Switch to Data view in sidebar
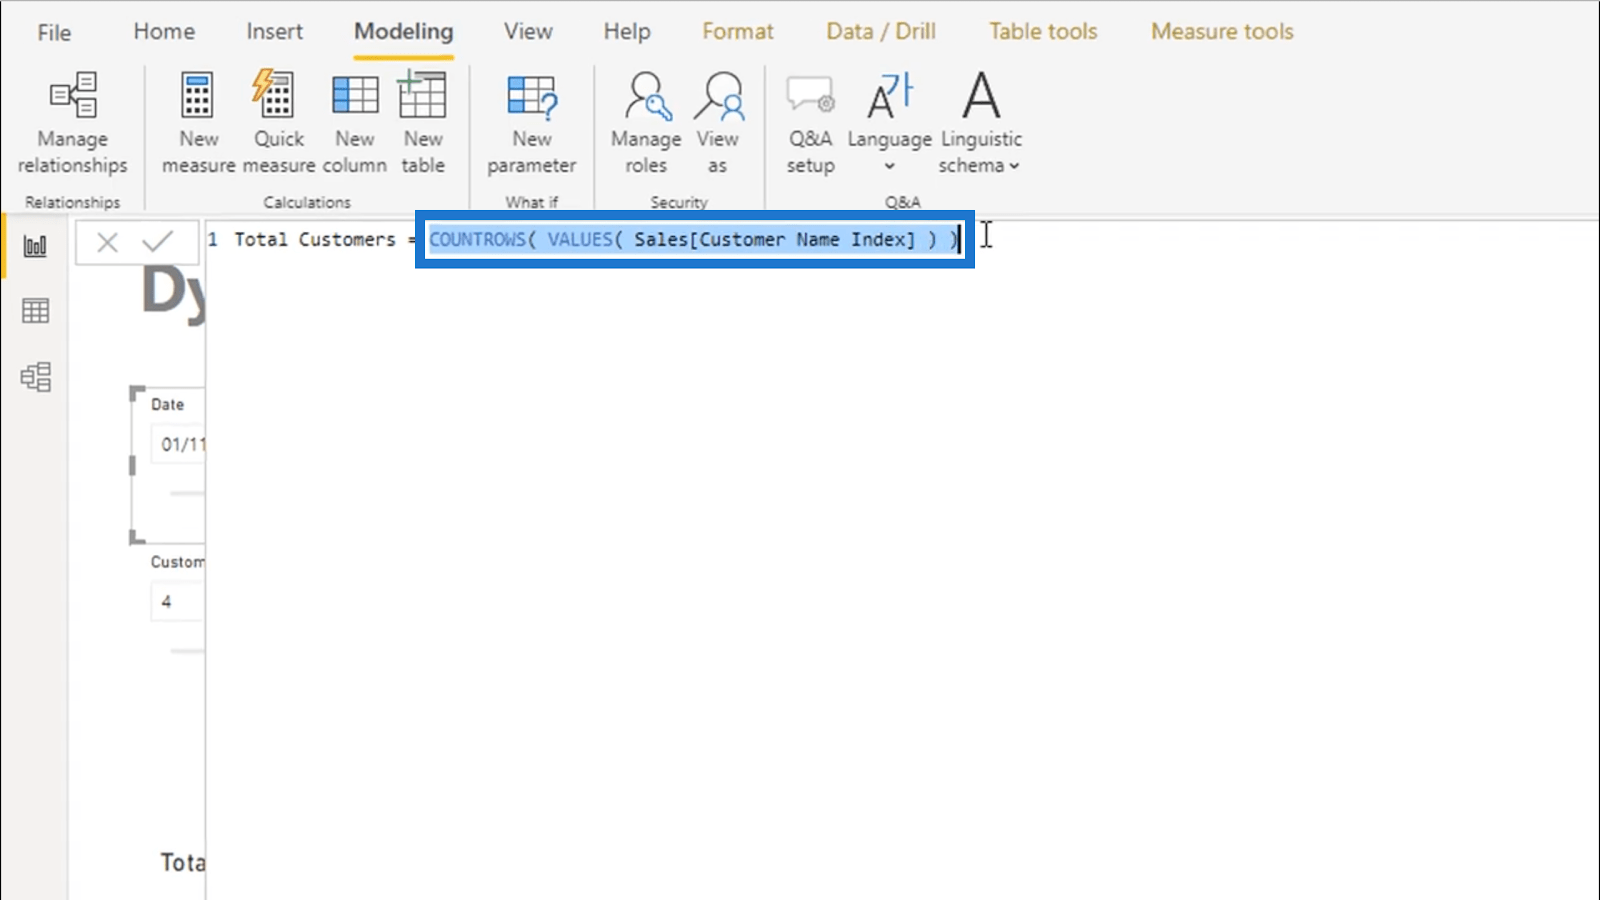This screenshot has width=1600, height=900. point(35,311)
